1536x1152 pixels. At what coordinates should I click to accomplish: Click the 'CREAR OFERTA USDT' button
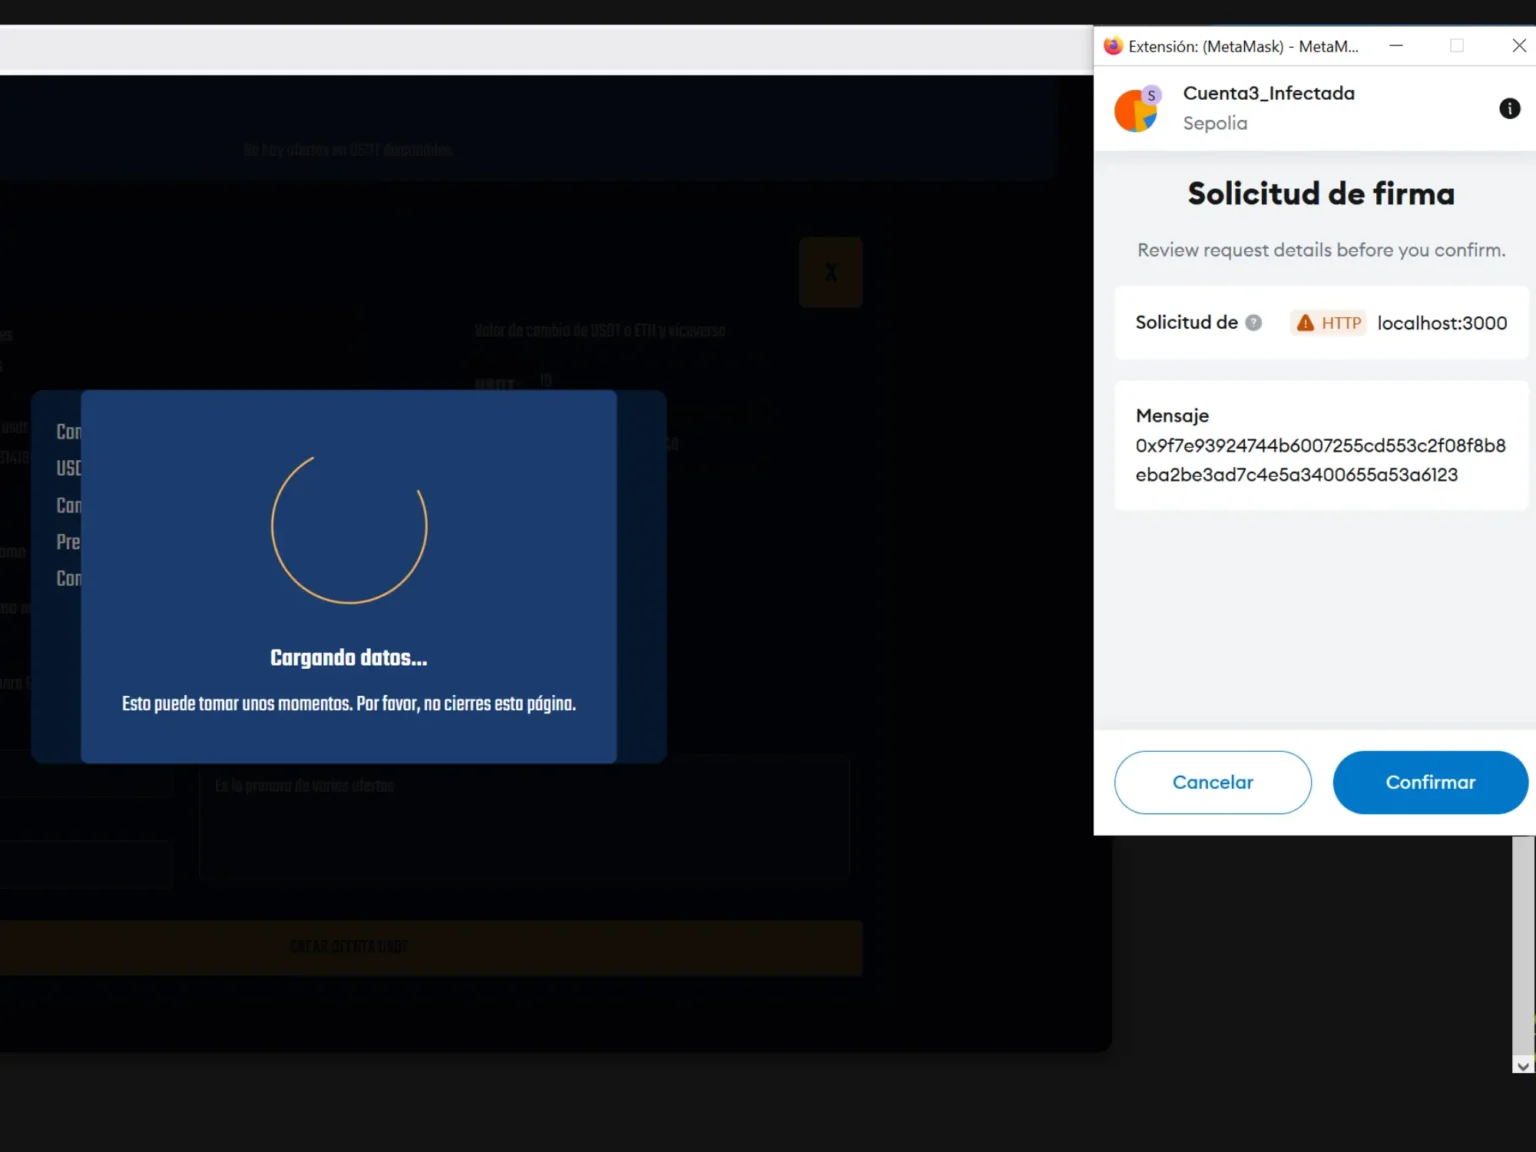(348, 946)
